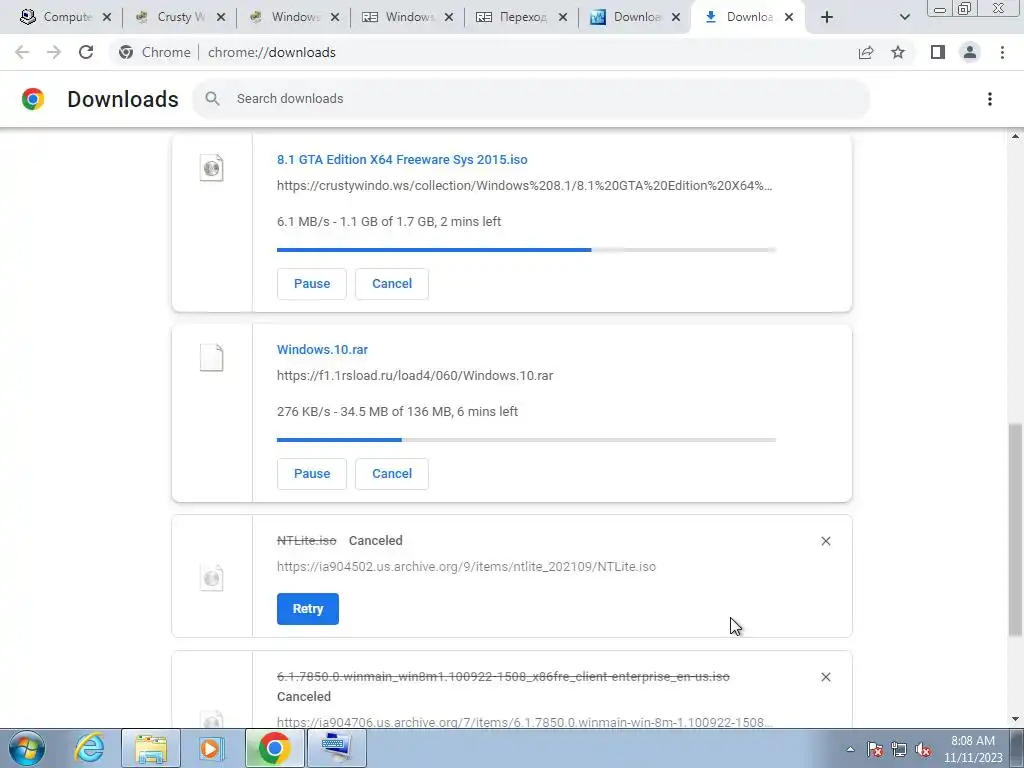
Task: Open a new tab with the plus button
Action: point(827,17)
